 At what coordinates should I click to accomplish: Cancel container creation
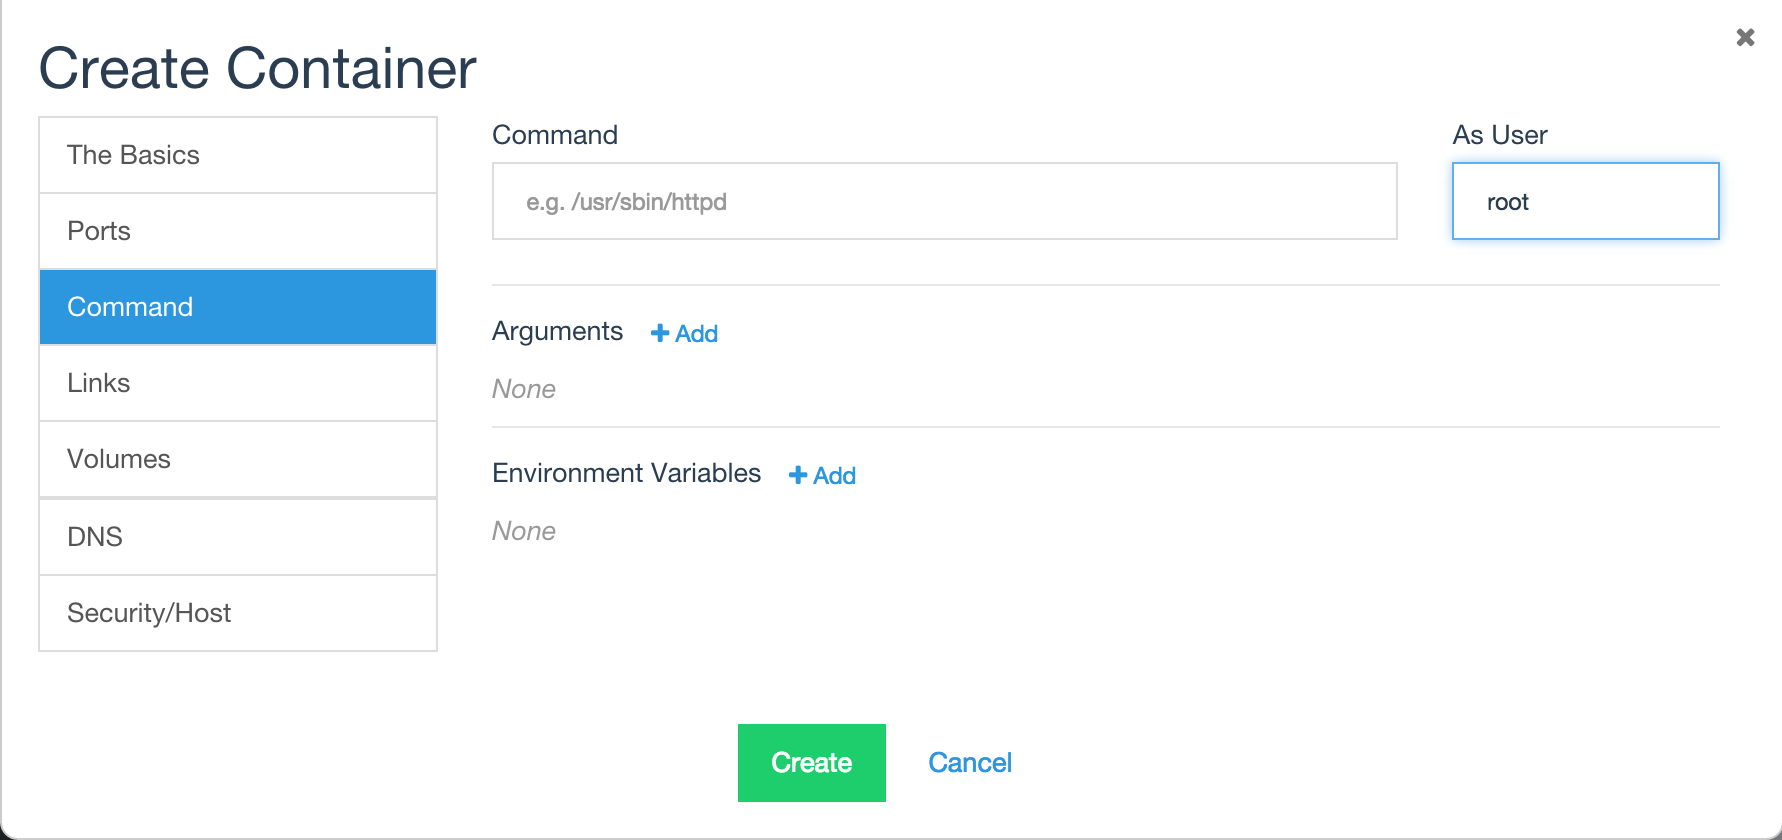[970, 763]
